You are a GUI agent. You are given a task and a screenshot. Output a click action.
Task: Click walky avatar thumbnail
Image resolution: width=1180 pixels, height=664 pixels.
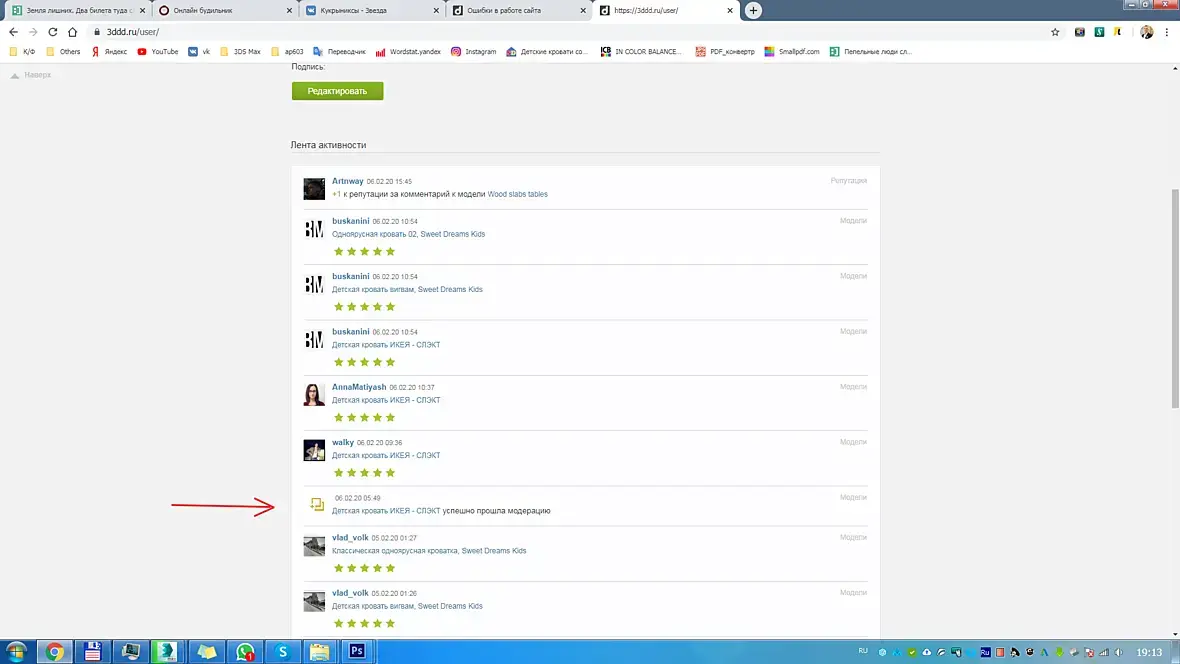tap(314, 450)
